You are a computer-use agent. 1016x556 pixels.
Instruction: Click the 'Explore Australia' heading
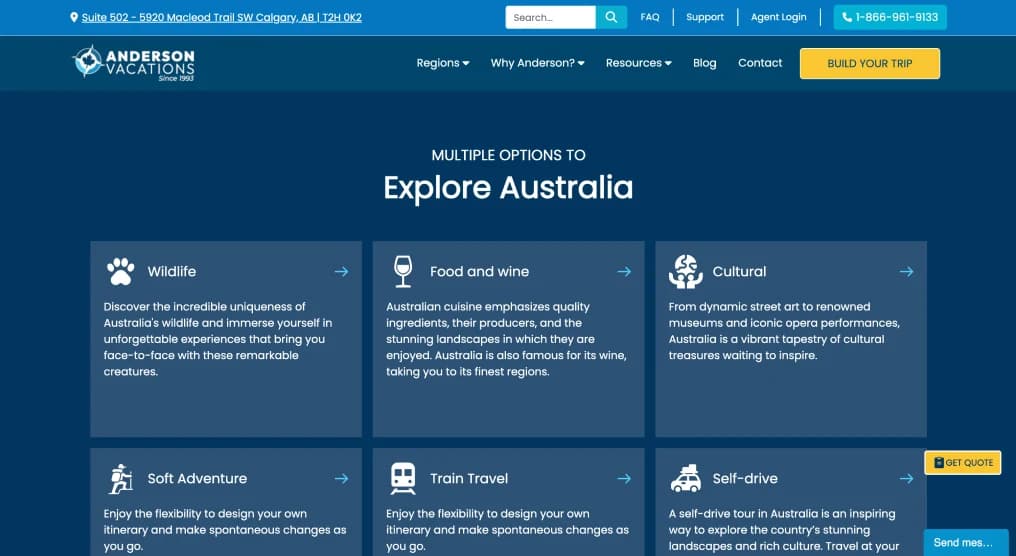[x=508, y=188]
